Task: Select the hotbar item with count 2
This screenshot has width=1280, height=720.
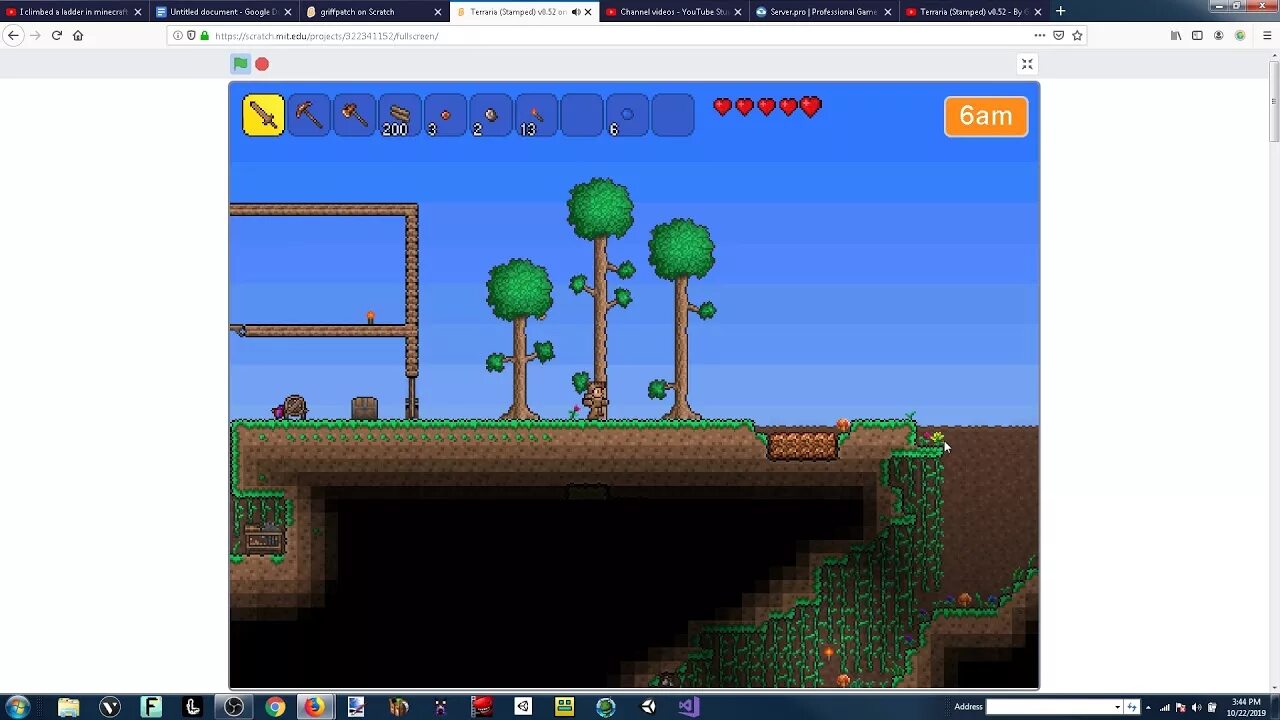Action: (x=490, y=115)
